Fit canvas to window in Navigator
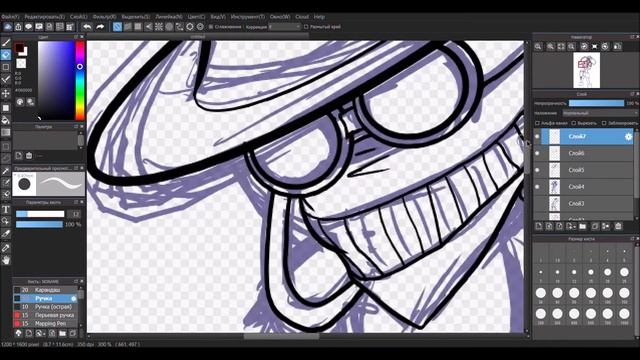The width and height of the screenshot is (640, 360). click(x=561, y=47)
